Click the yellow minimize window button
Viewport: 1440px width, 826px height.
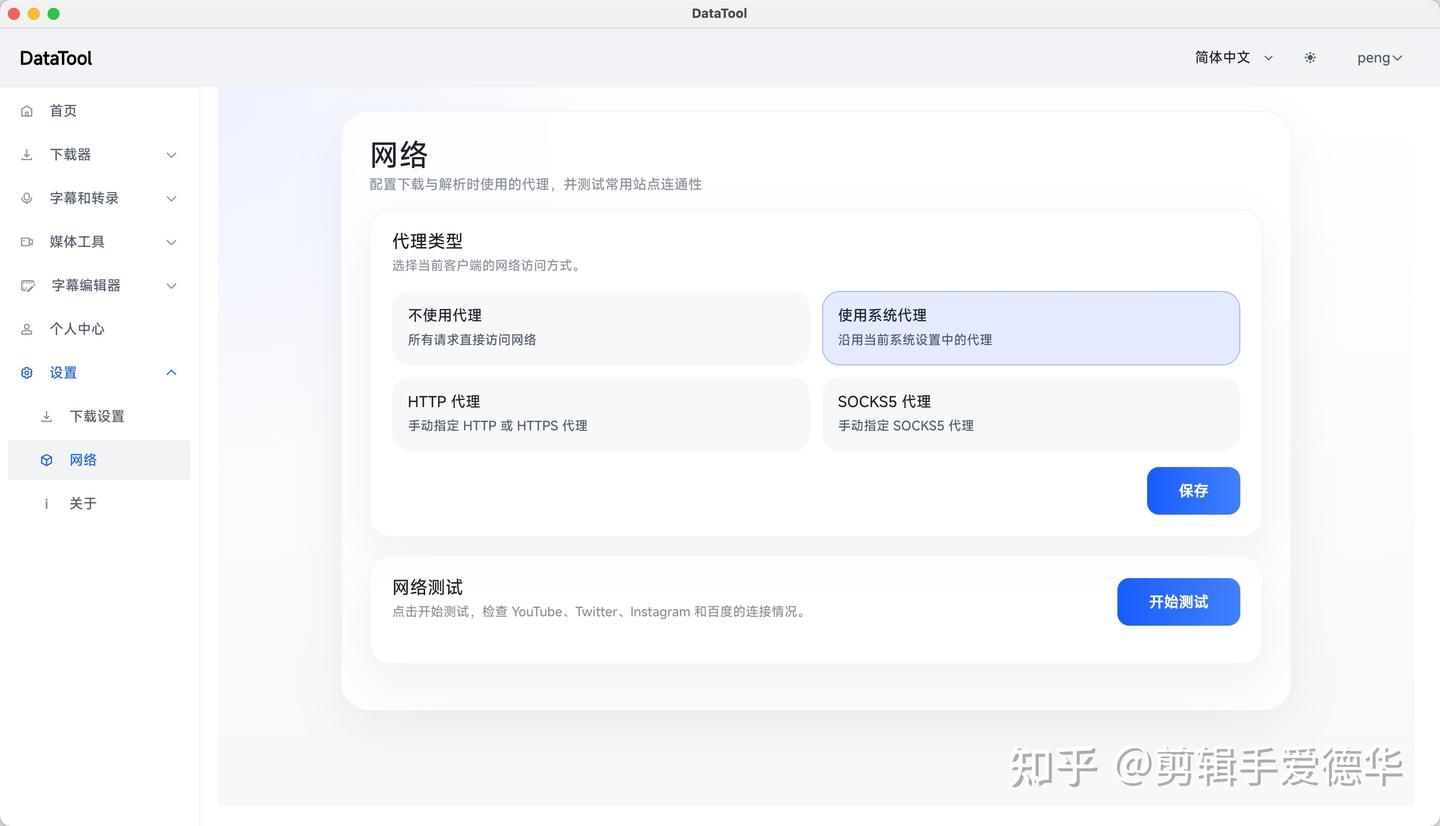[x=34, y=14]
